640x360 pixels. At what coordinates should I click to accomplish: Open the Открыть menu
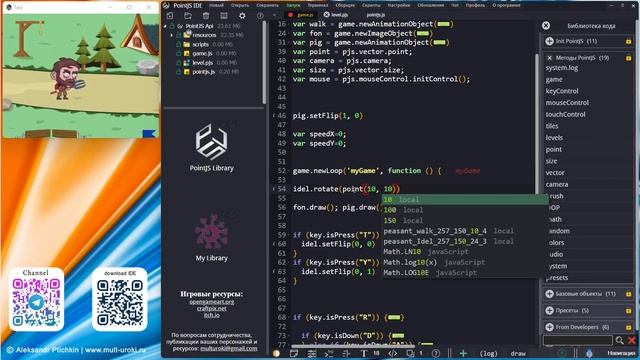pos(240,5)
